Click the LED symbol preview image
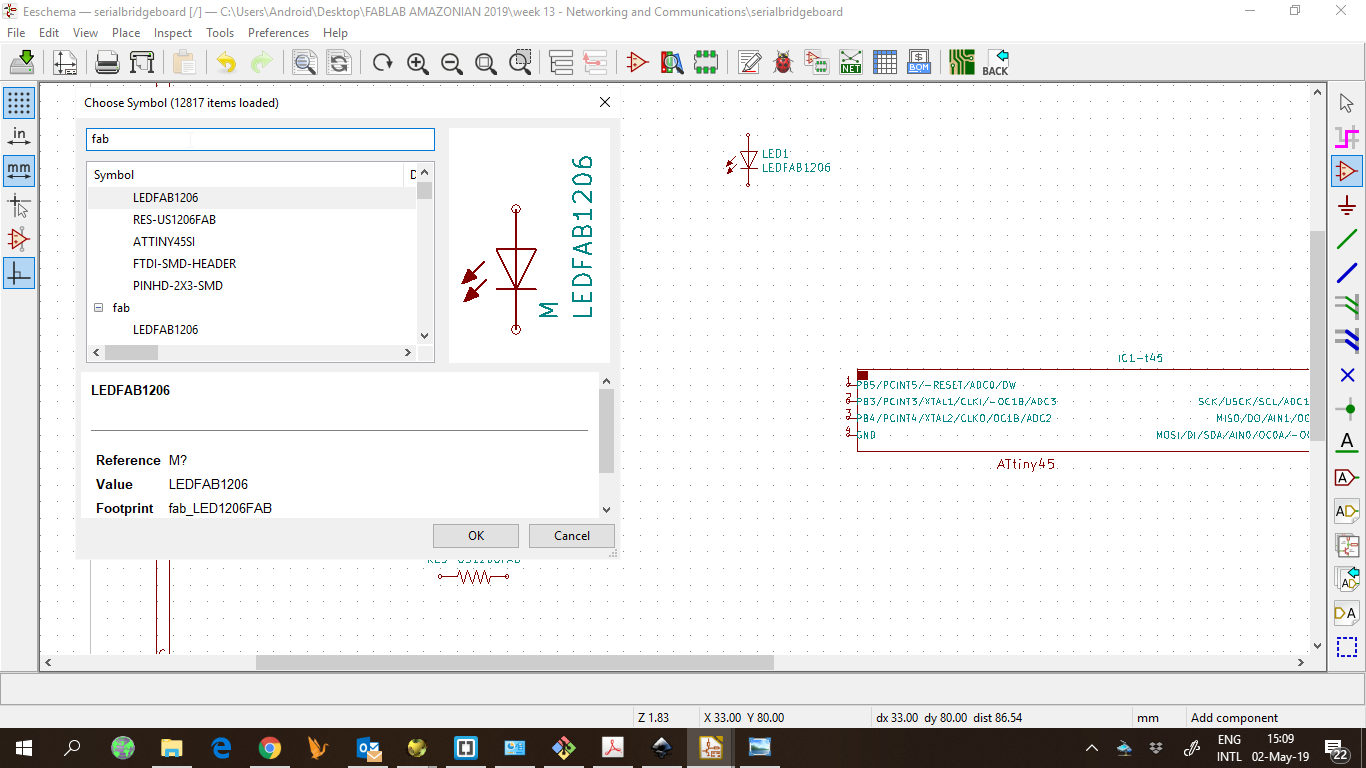 click(x=529, y=245)
